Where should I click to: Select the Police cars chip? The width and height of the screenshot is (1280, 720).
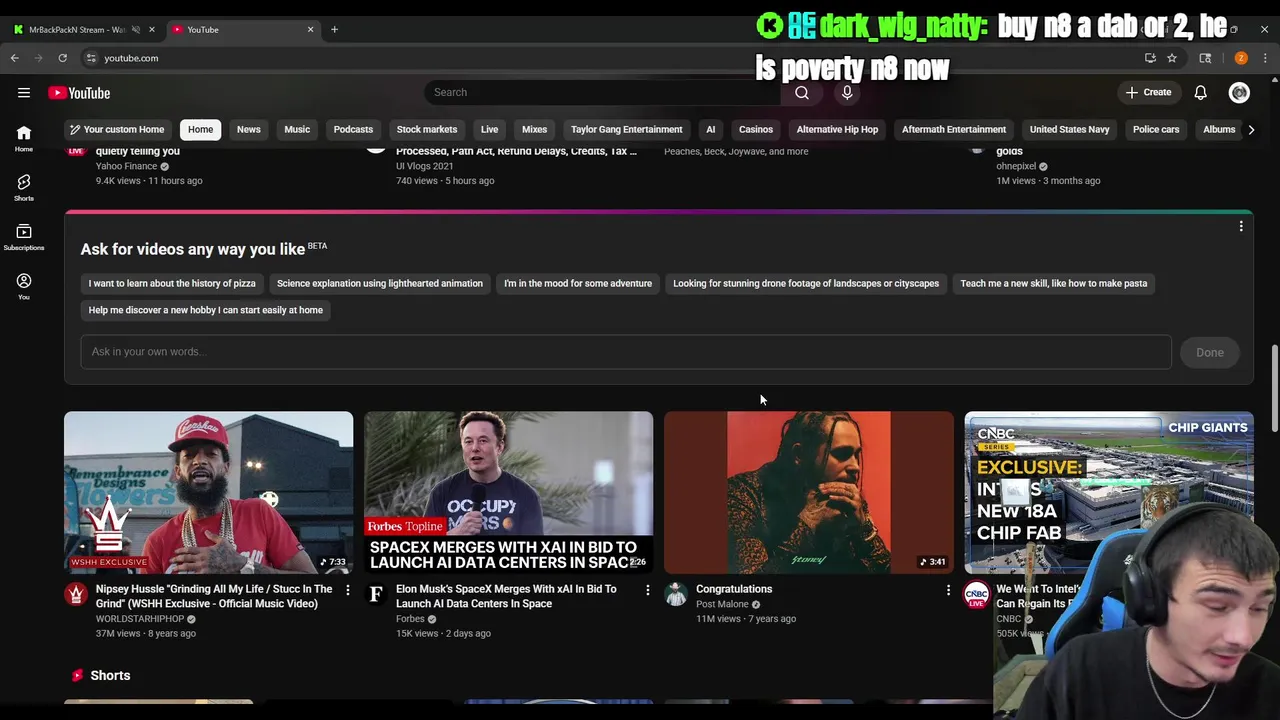tap(1156, 129)
